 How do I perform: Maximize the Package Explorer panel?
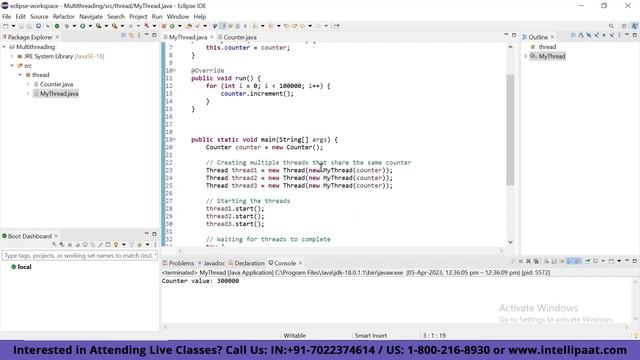154,36
